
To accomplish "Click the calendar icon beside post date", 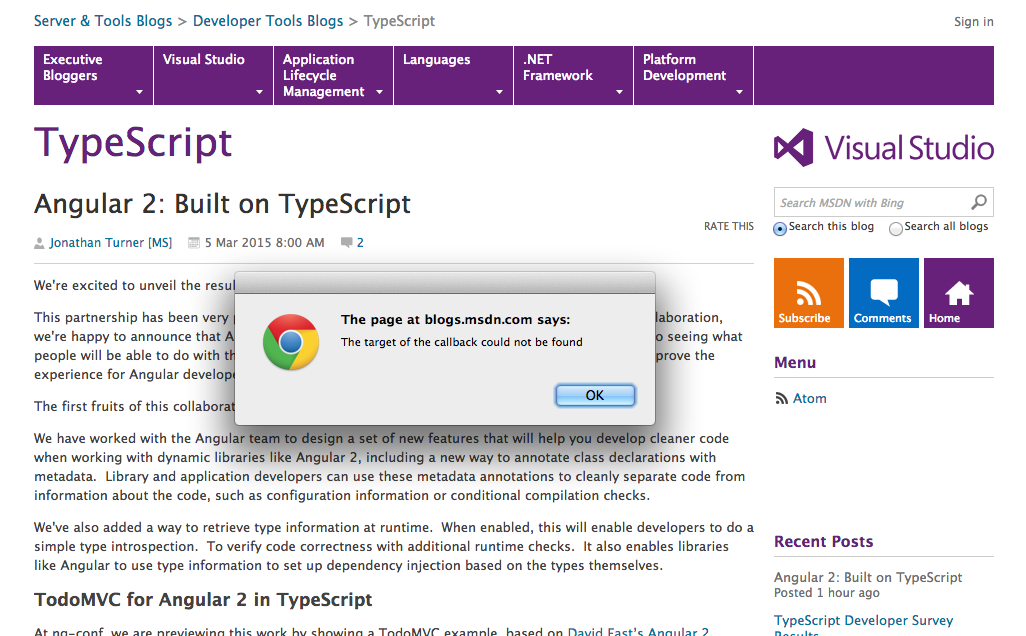I will click(x=194, y=243).
